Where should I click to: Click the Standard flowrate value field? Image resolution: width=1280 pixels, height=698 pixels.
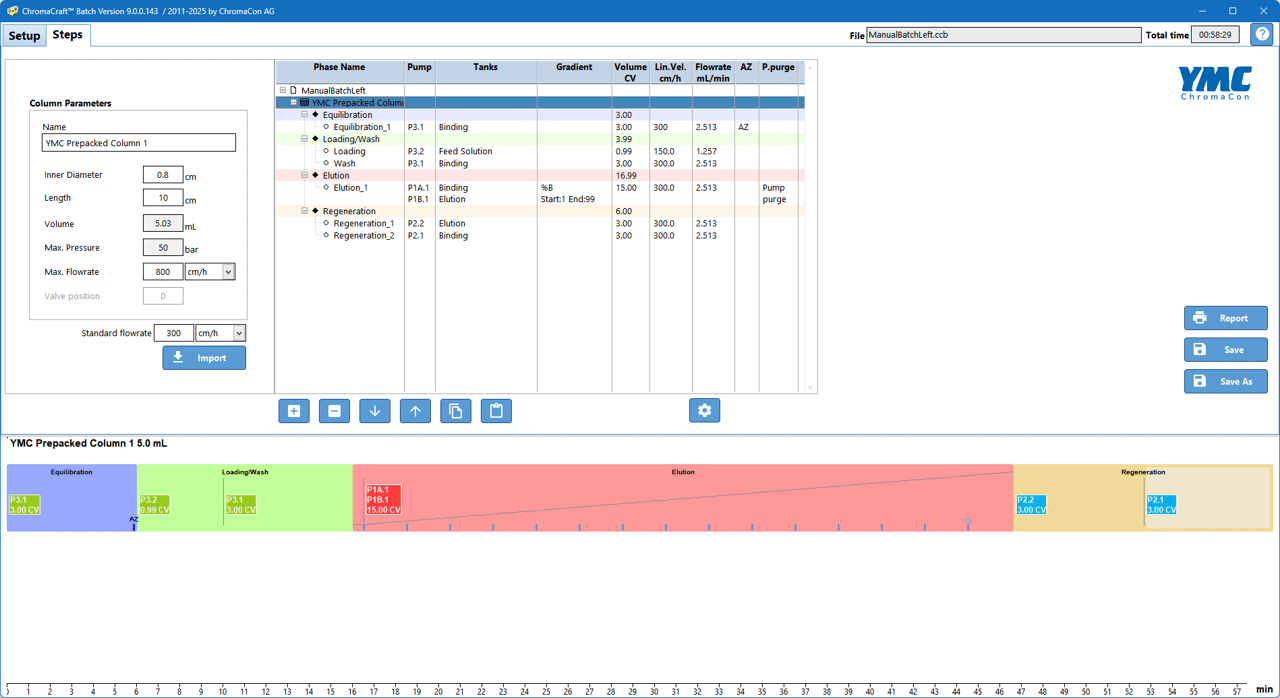point(174,333)
